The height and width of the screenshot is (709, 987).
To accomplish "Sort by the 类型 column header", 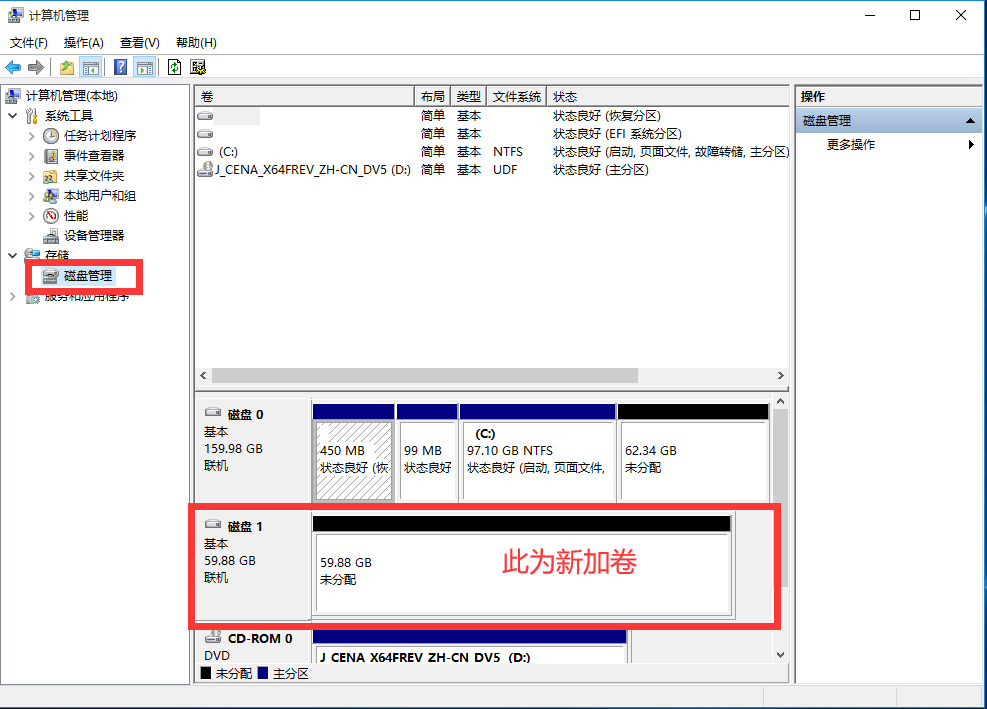I will click(x=469, y=97).
